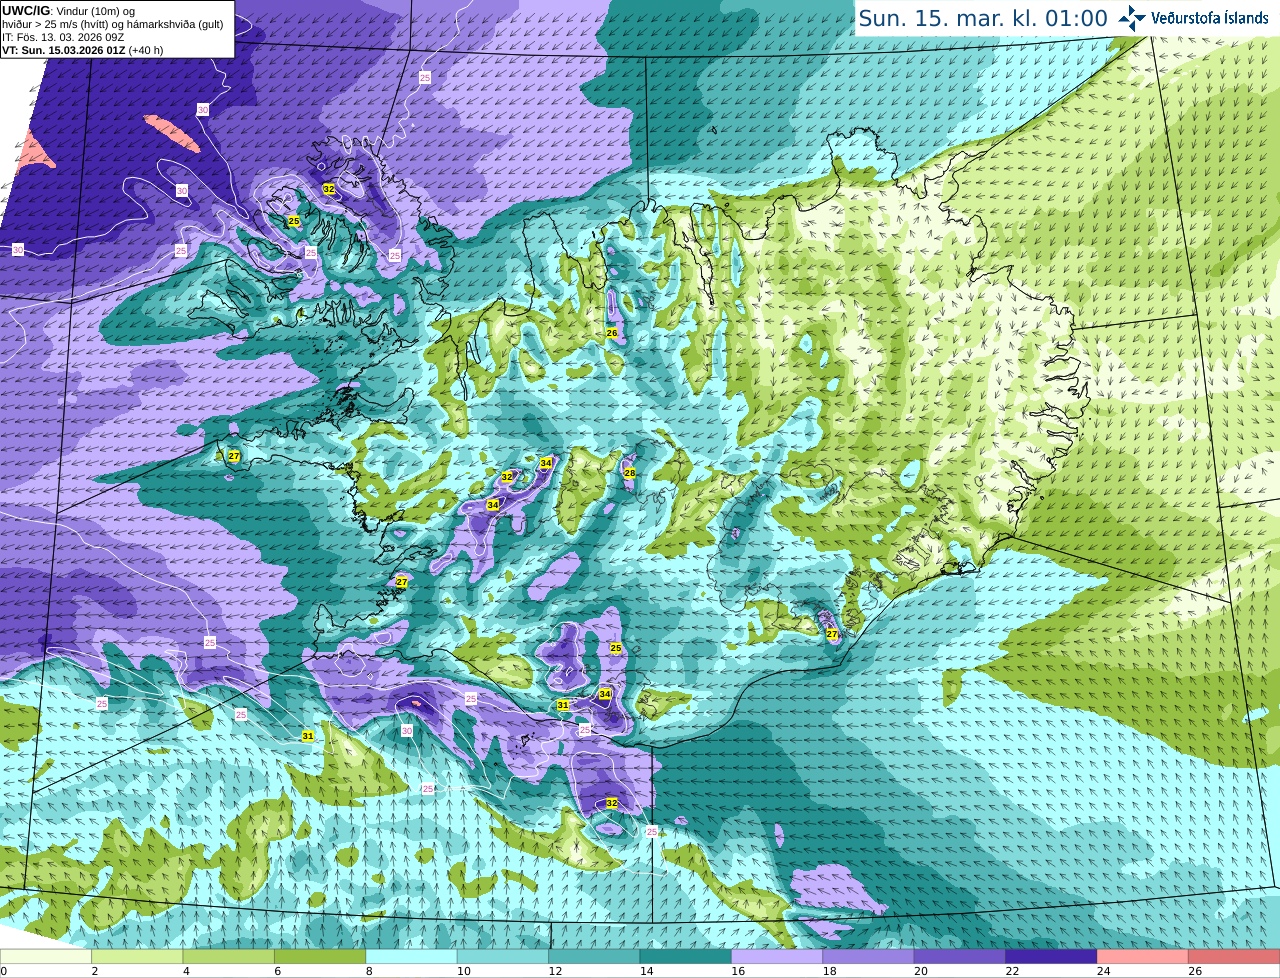This screenshot has width=1280, height=978.
Task: Pick the salmon legend swatch above 26
Action: pyautogui.click(x=1234, y=957)
